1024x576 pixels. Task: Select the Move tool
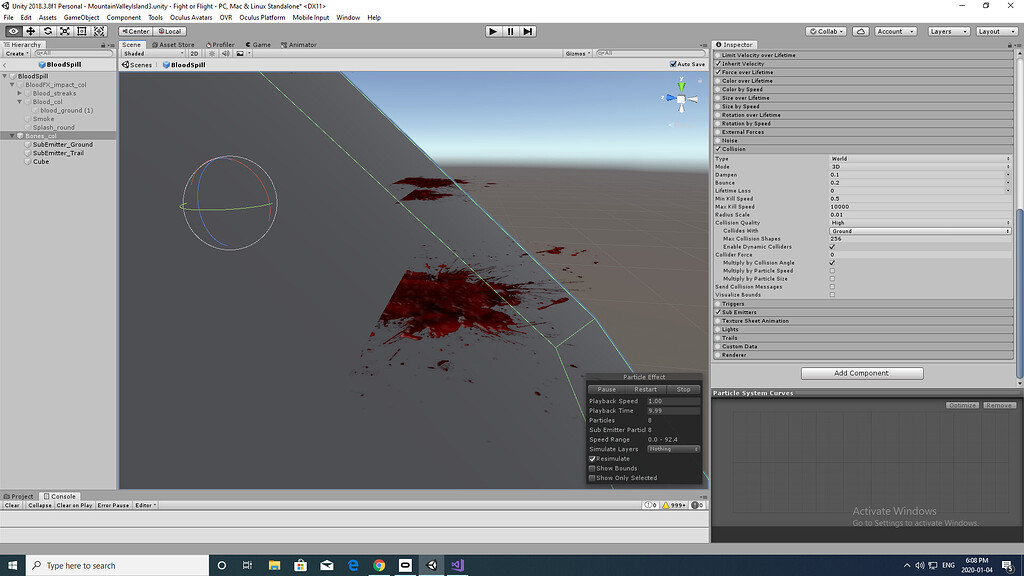click(30, 31)
